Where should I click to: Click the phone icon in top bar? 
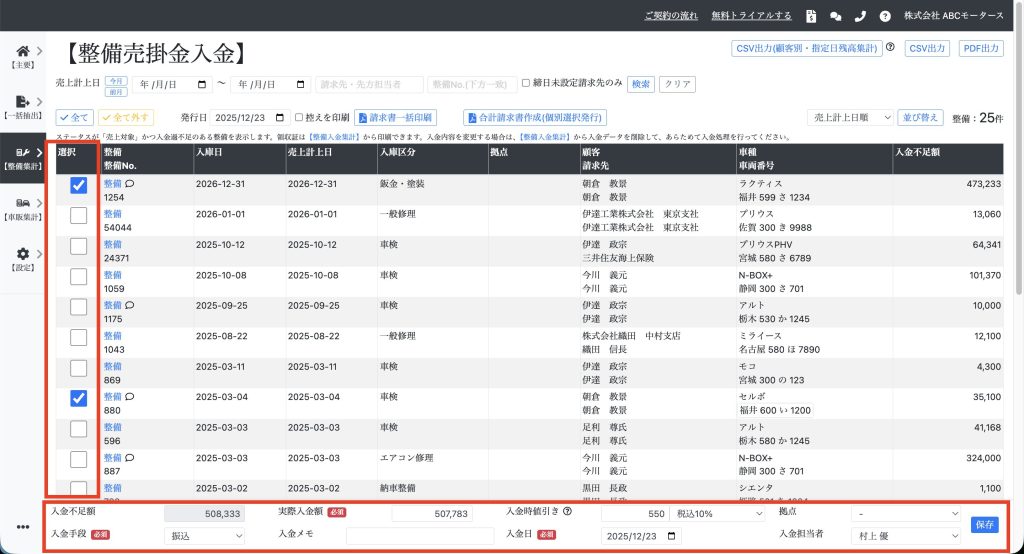860,16
